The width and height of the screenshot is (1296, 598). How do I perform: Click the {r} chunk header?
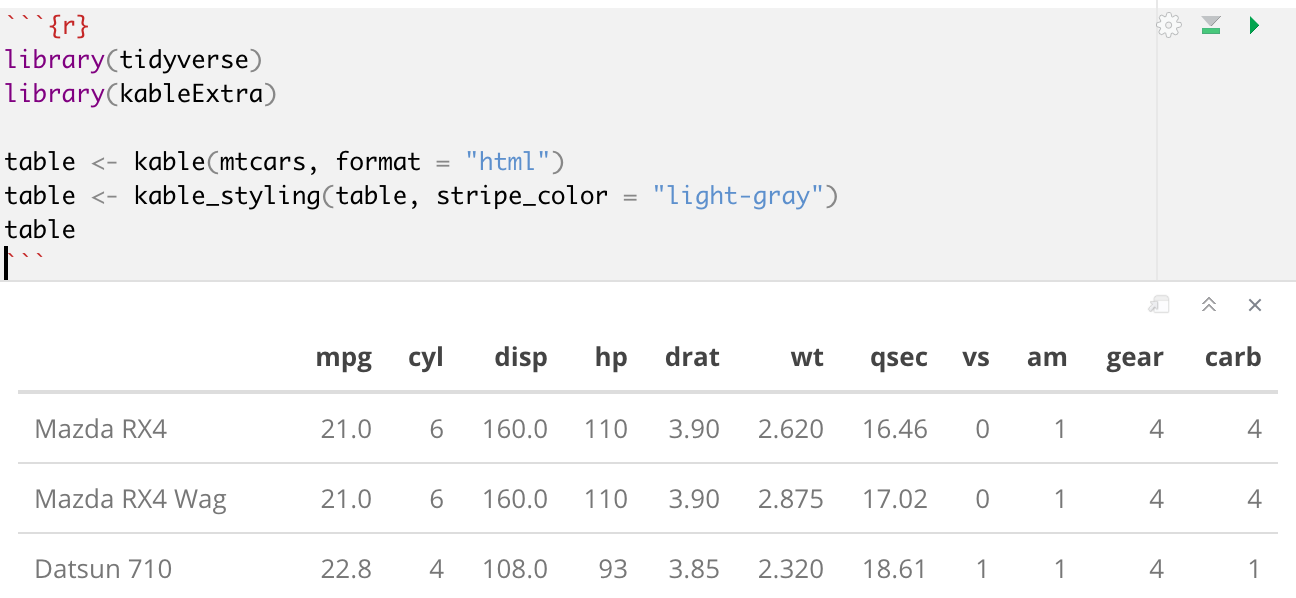[47, 25]
